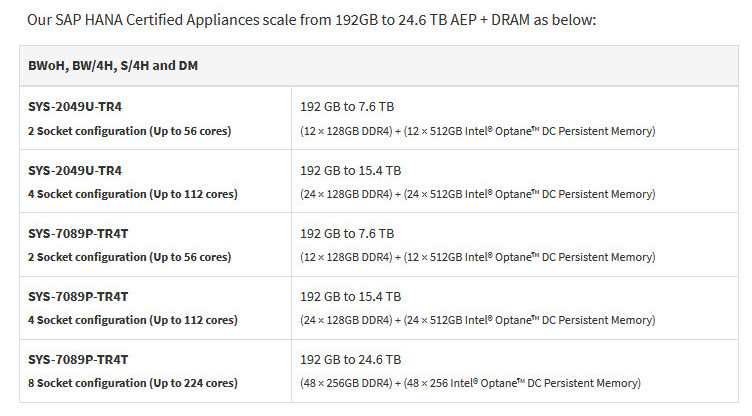Click the first '192 GB to 15.4 TB' cell

[x=351, y=170]
